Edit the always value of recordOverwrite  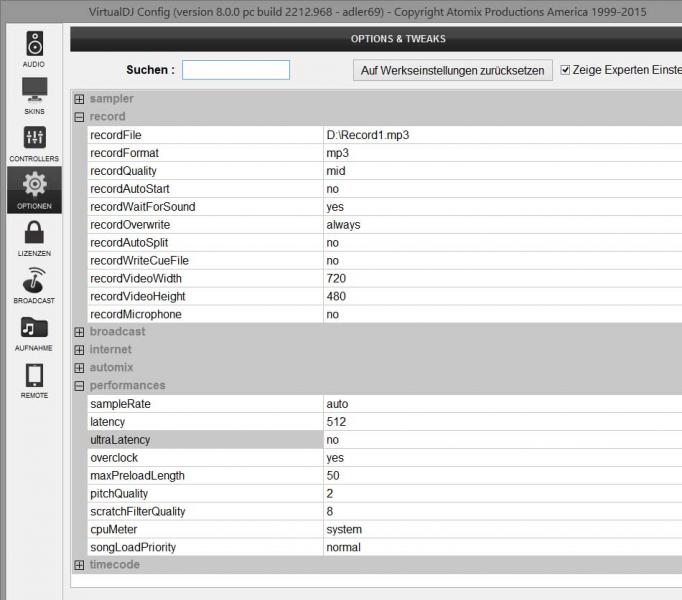pos(343,225)
